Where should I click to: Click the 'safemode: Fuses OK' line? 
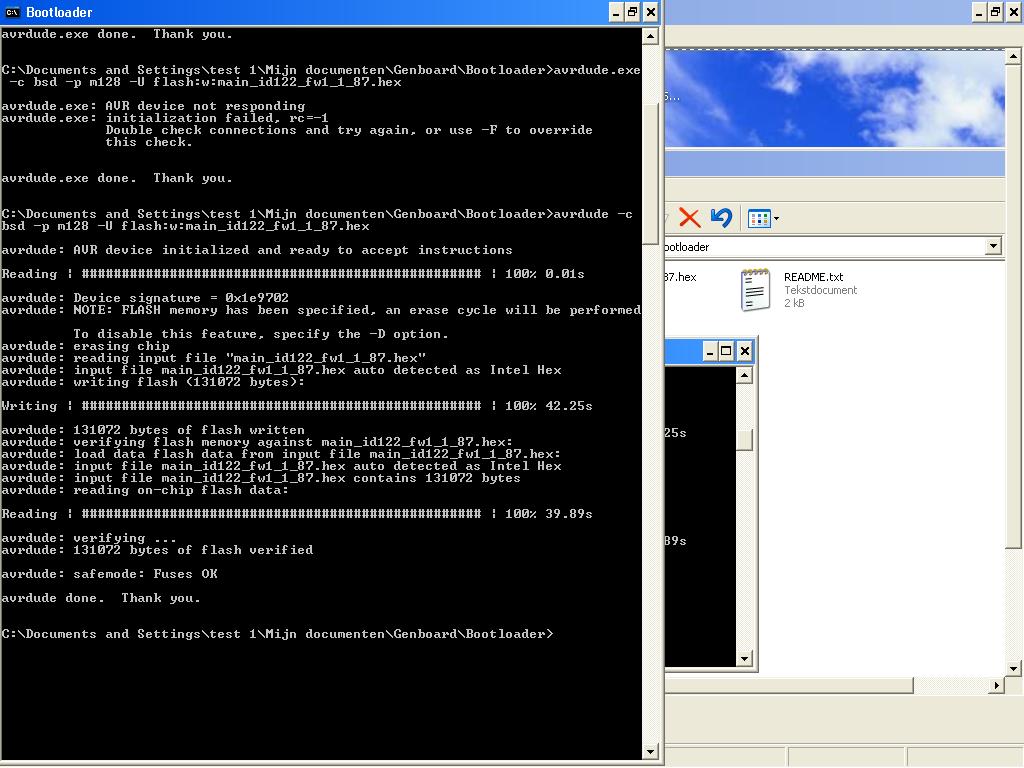coord(109,574)
